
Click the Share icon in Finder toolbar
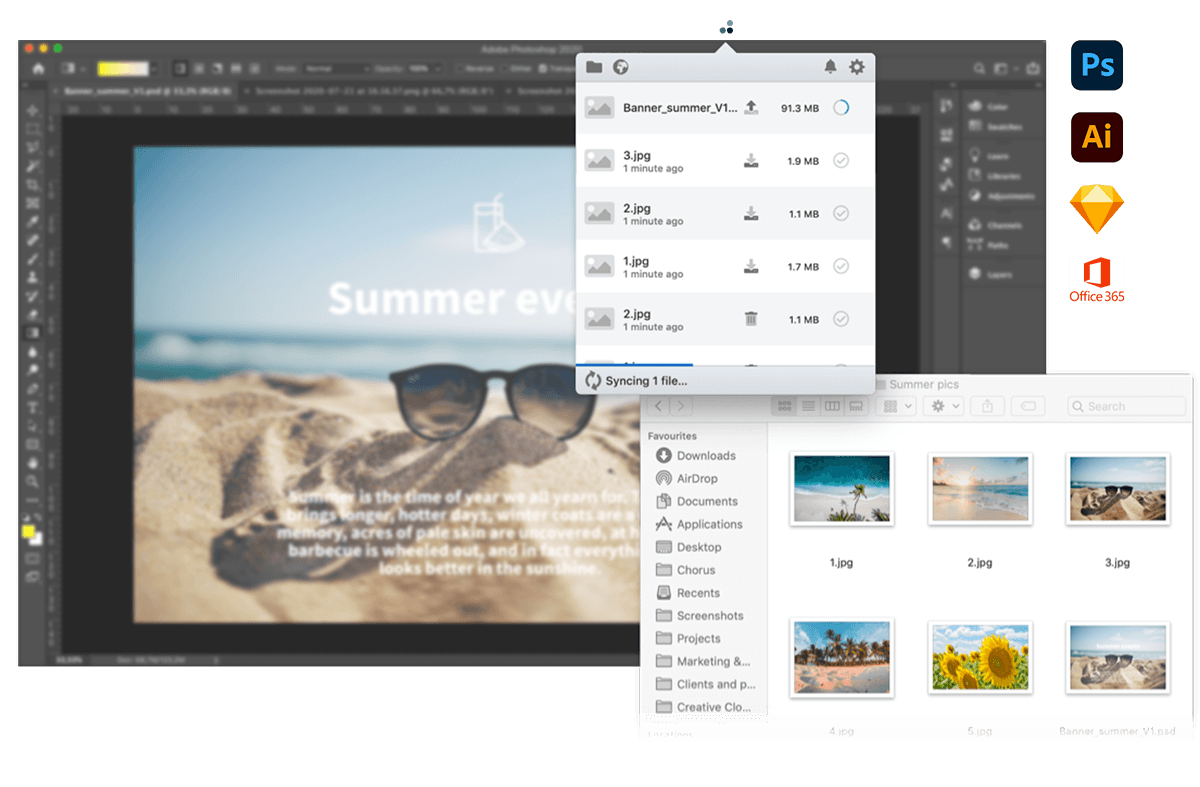[x=988, y=406]
